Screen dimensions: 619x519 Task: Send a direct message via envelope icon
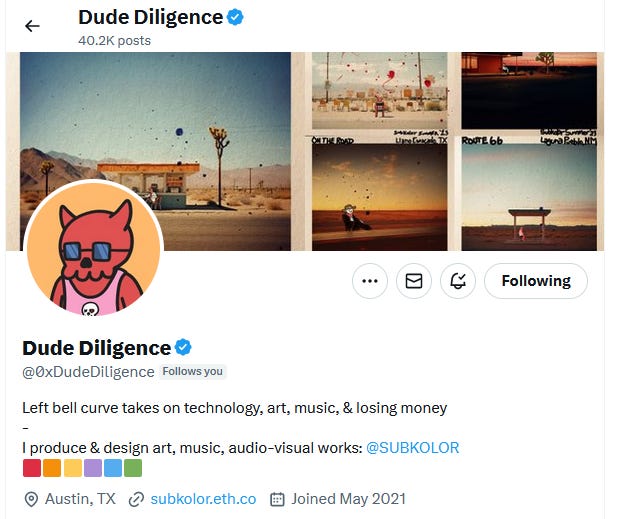coord(414,281)
